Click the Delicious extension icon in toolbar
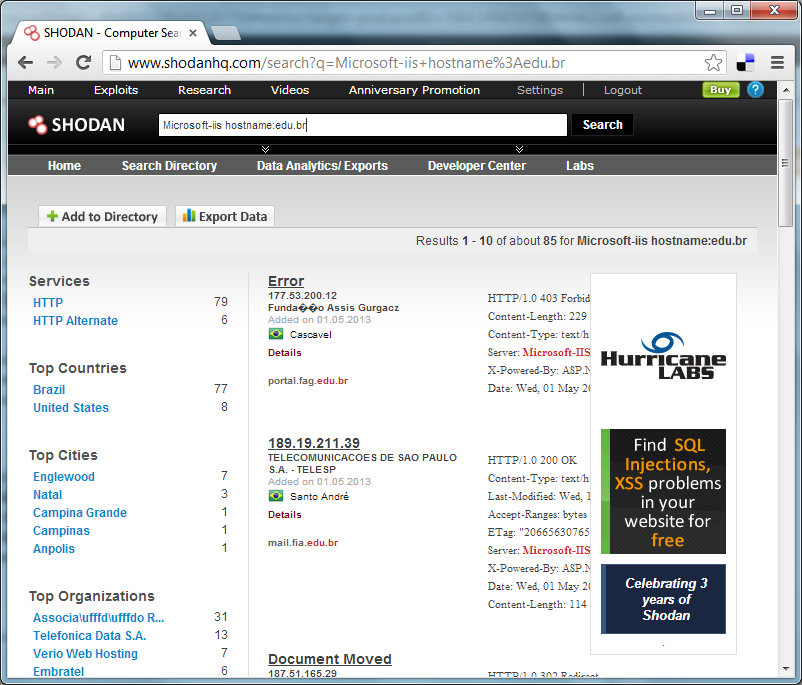 [745, 63]
